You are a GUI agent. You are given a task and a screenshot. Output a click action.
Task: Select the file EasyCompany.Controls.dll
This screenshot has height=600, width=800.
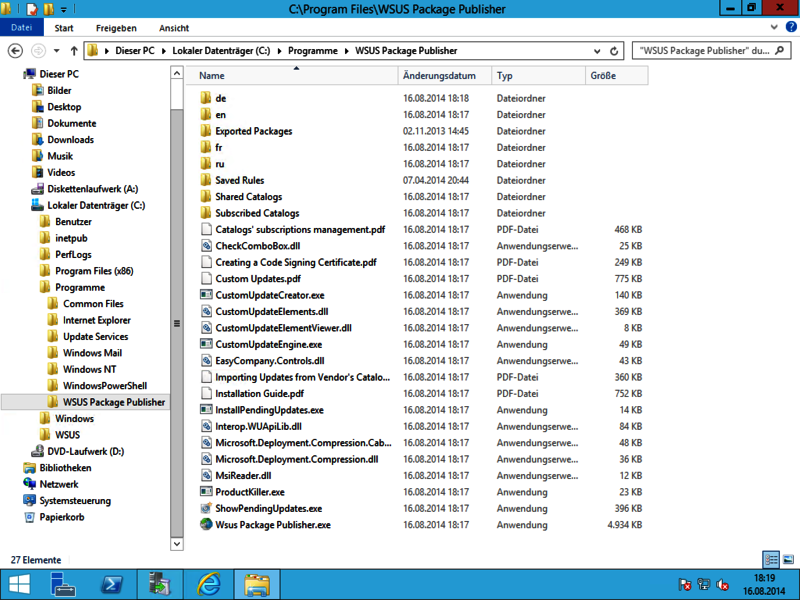269,361
